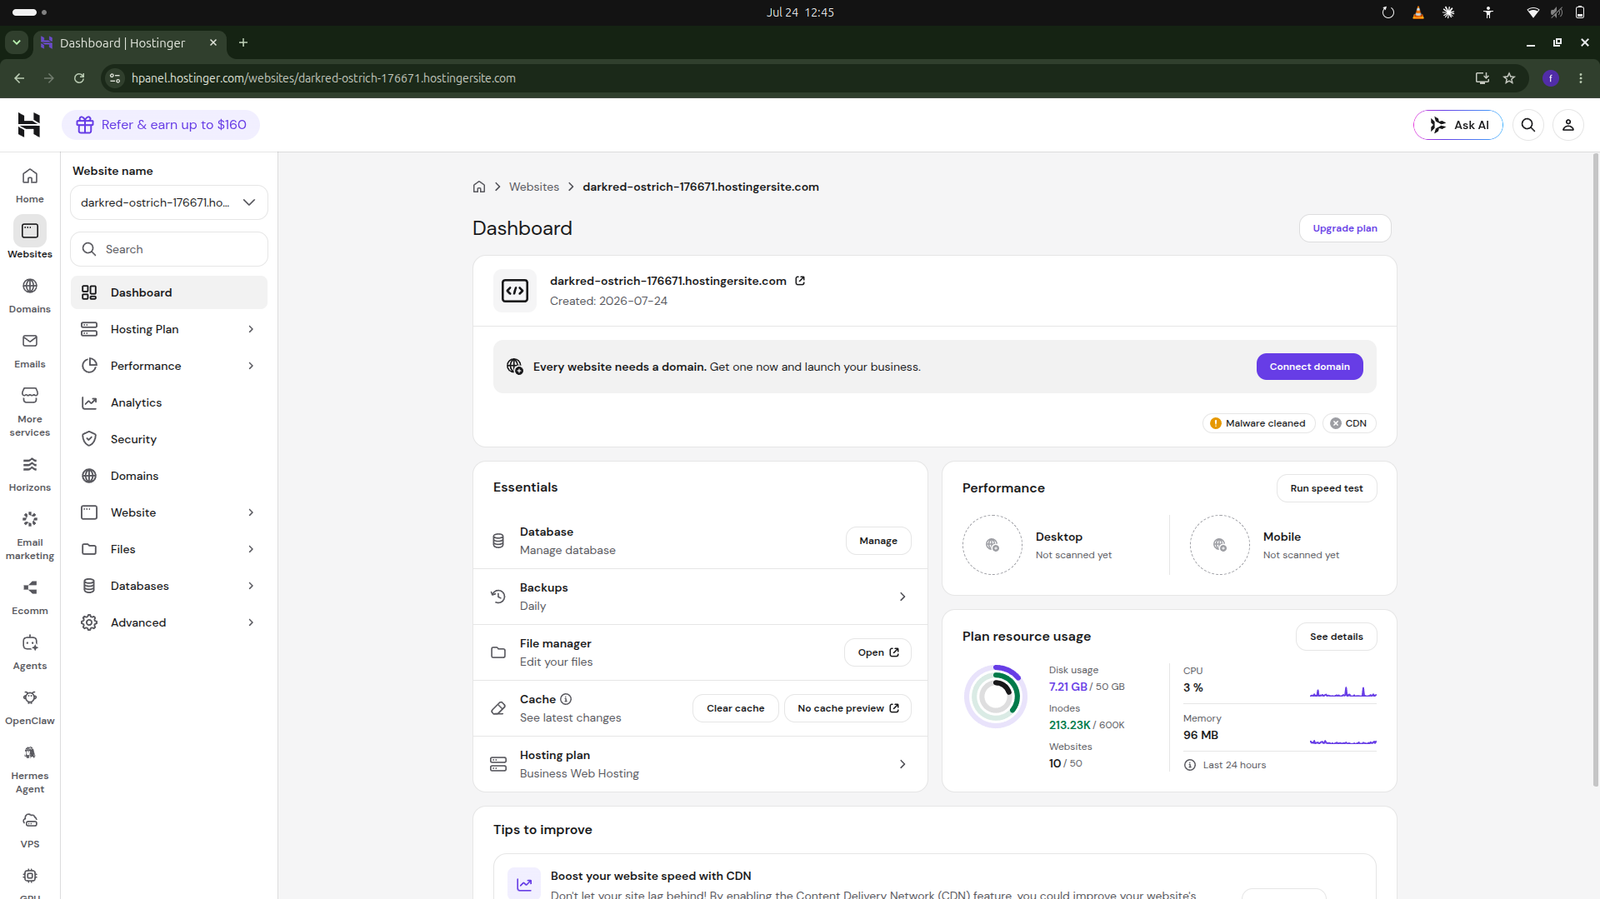The height and width of the screenshot is (899, 1600).
Task: Open OpenClaw icon in left rail
Action: 30,698
